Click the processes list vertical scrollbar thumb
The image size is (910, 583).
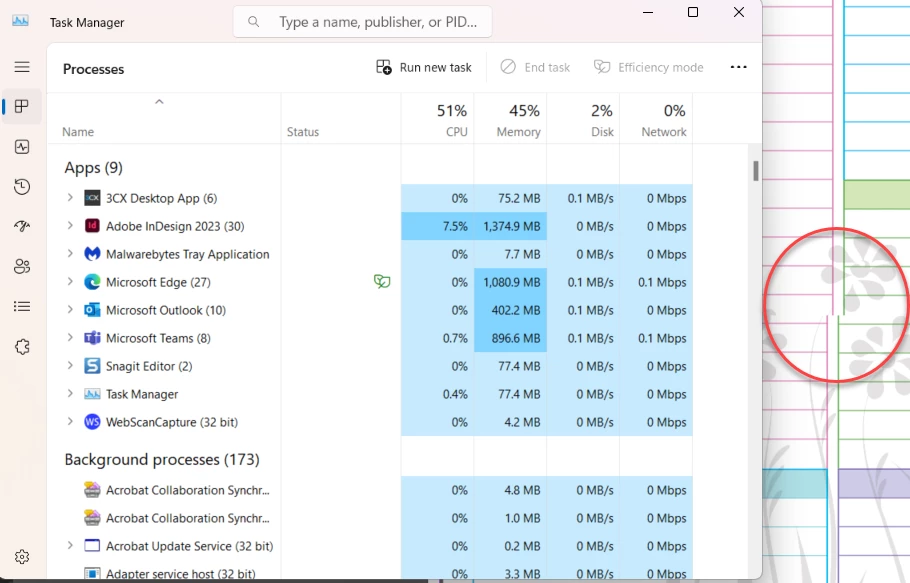click(x=756, y=171)
